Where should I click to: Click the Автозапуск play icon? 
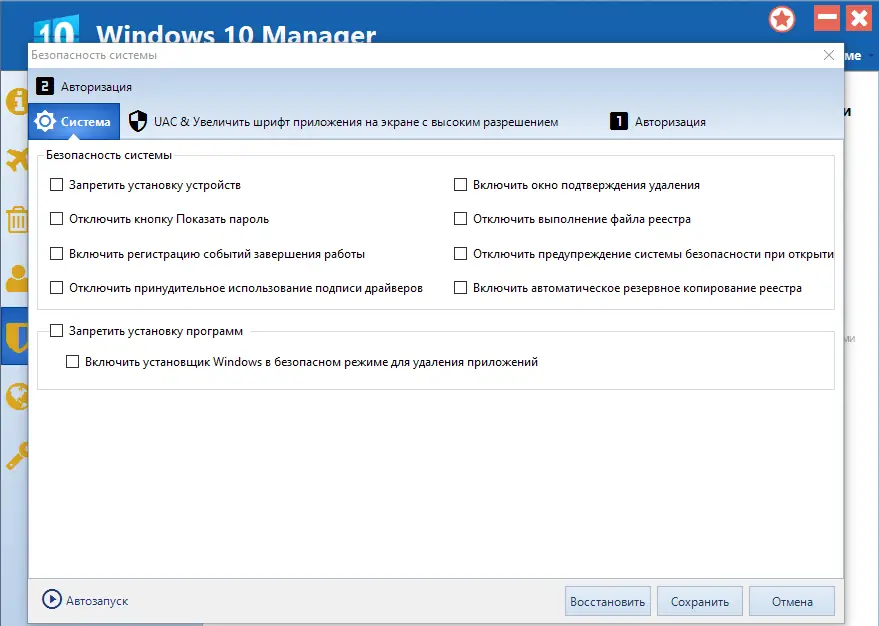[x=52, y=599]
